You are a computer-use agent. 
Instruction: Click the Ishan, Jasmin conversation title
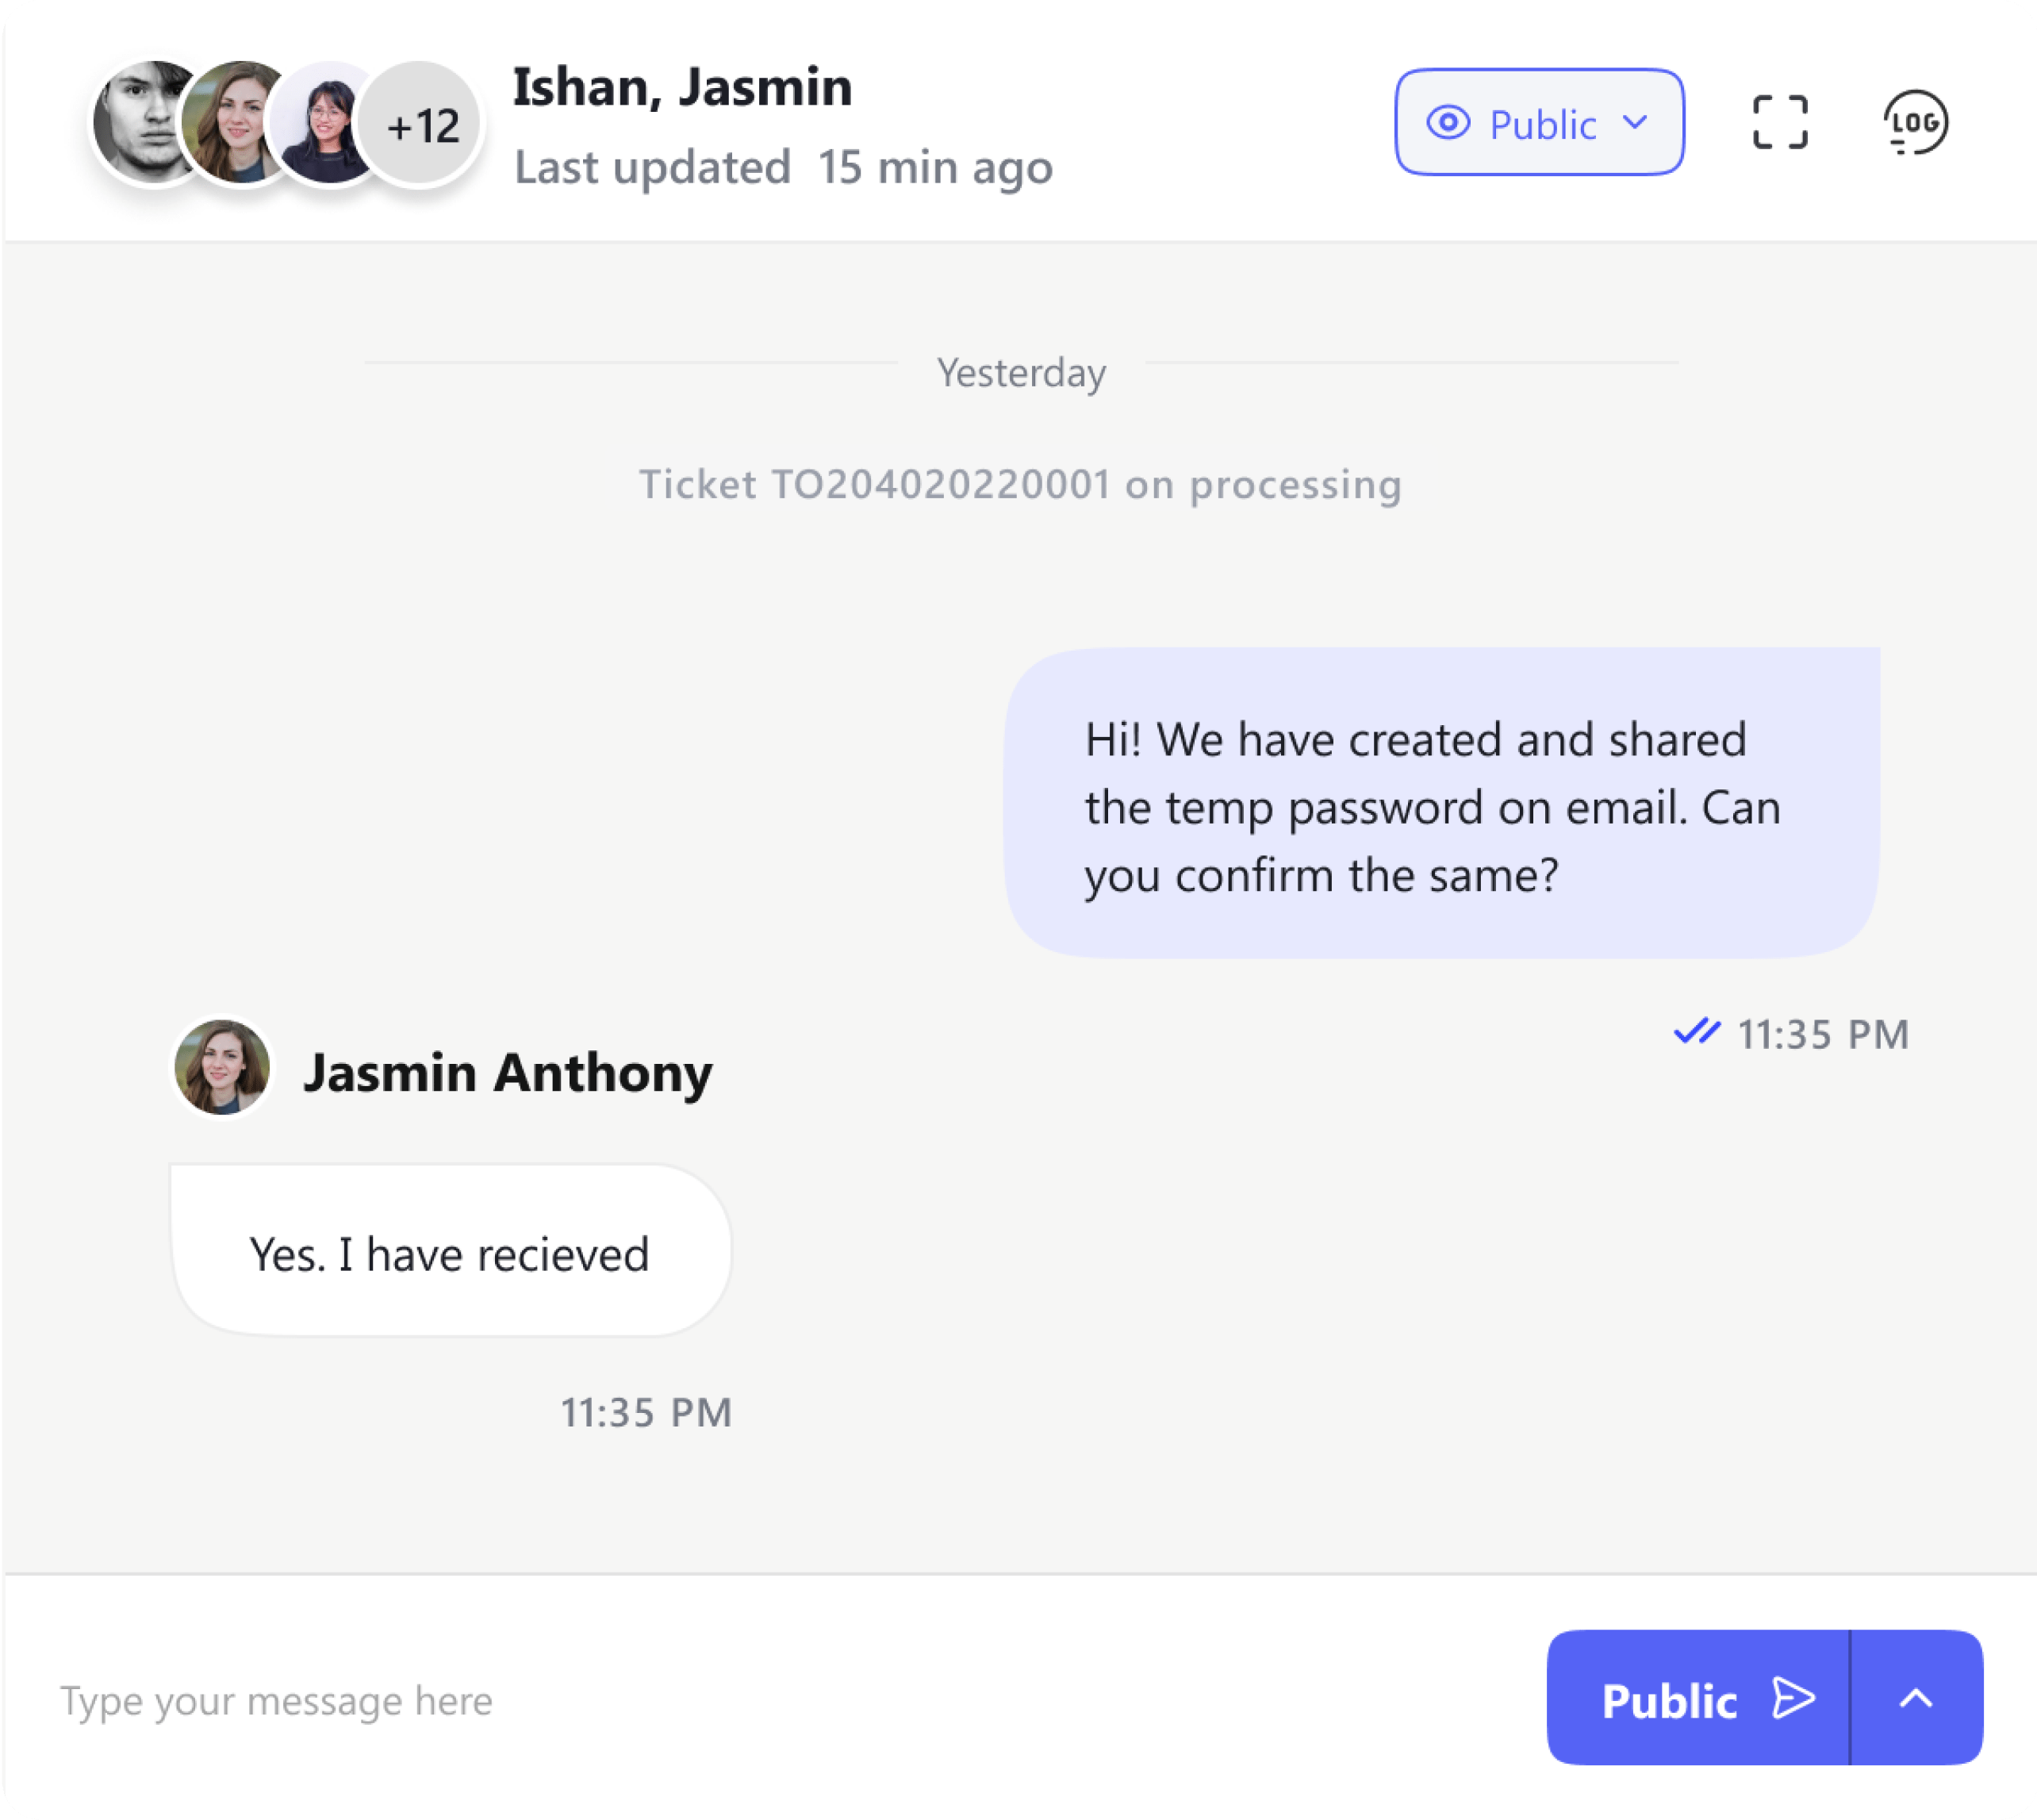[x=682, y=86]
